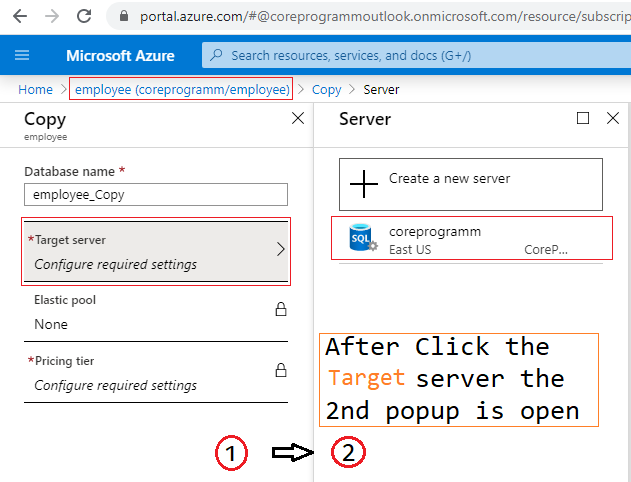Screen dimensions: 631x482
Task: Click the SQL server icon for coreprogramm
Action: 363,237
